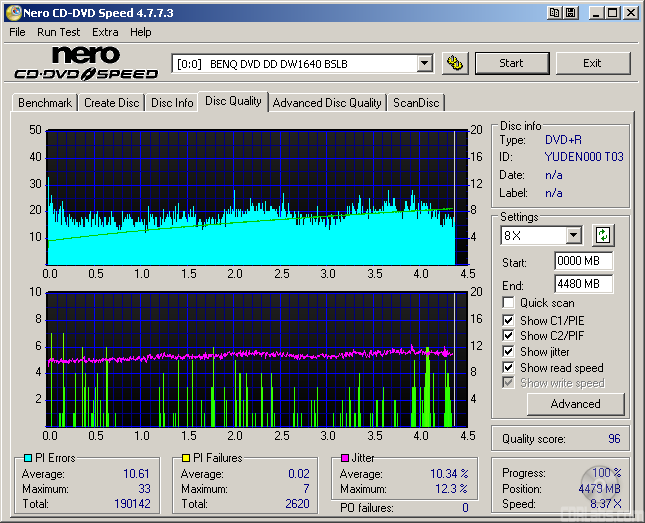Open the options icon beside drive selector
This screenshot has width=645, height=523.
455,63
